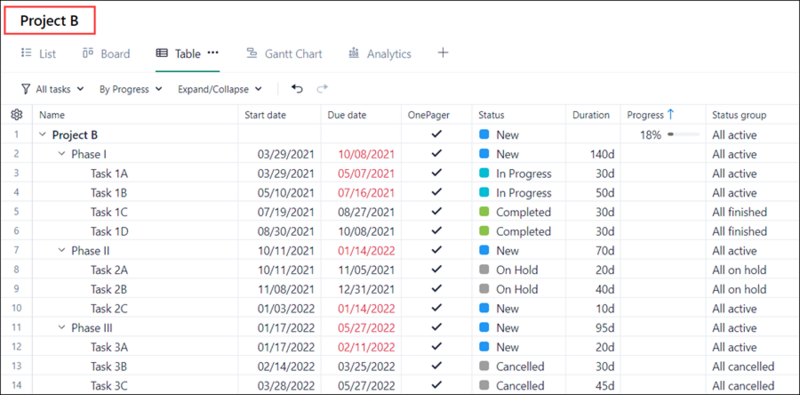Toggle OnePager checkmark for Phase II
This screenshot has width=800, height=395.
(436, 250)
